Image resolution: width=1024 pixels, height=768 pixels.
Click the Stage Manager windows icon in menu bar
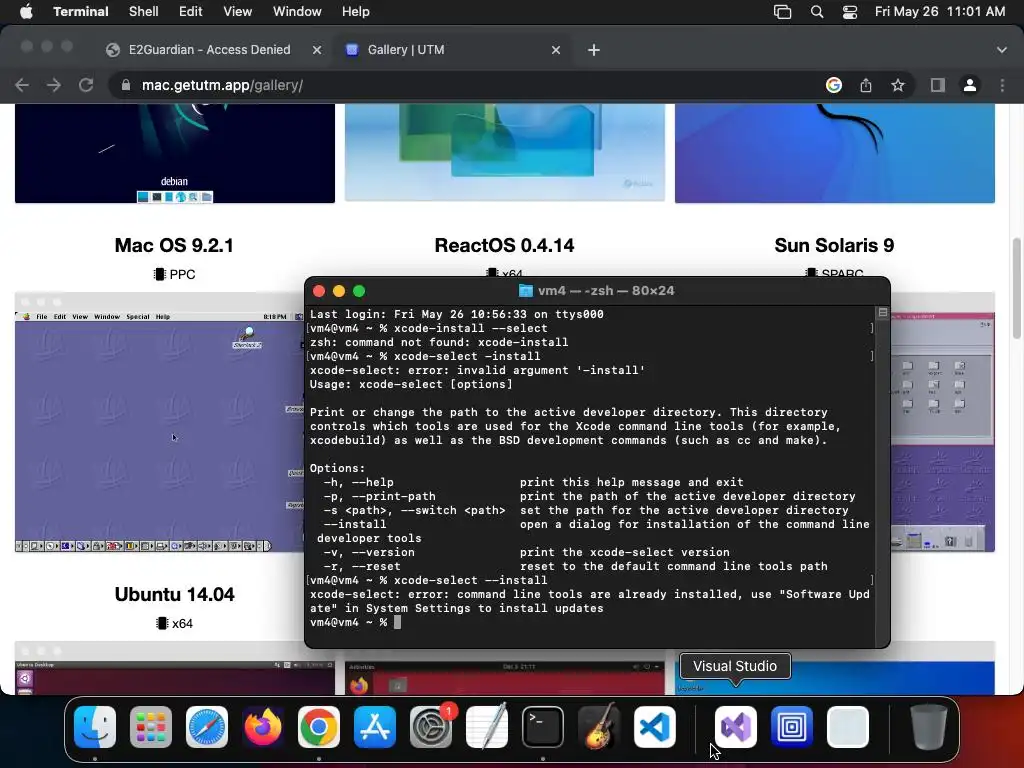pyautogui.click(x=782, y=12)
